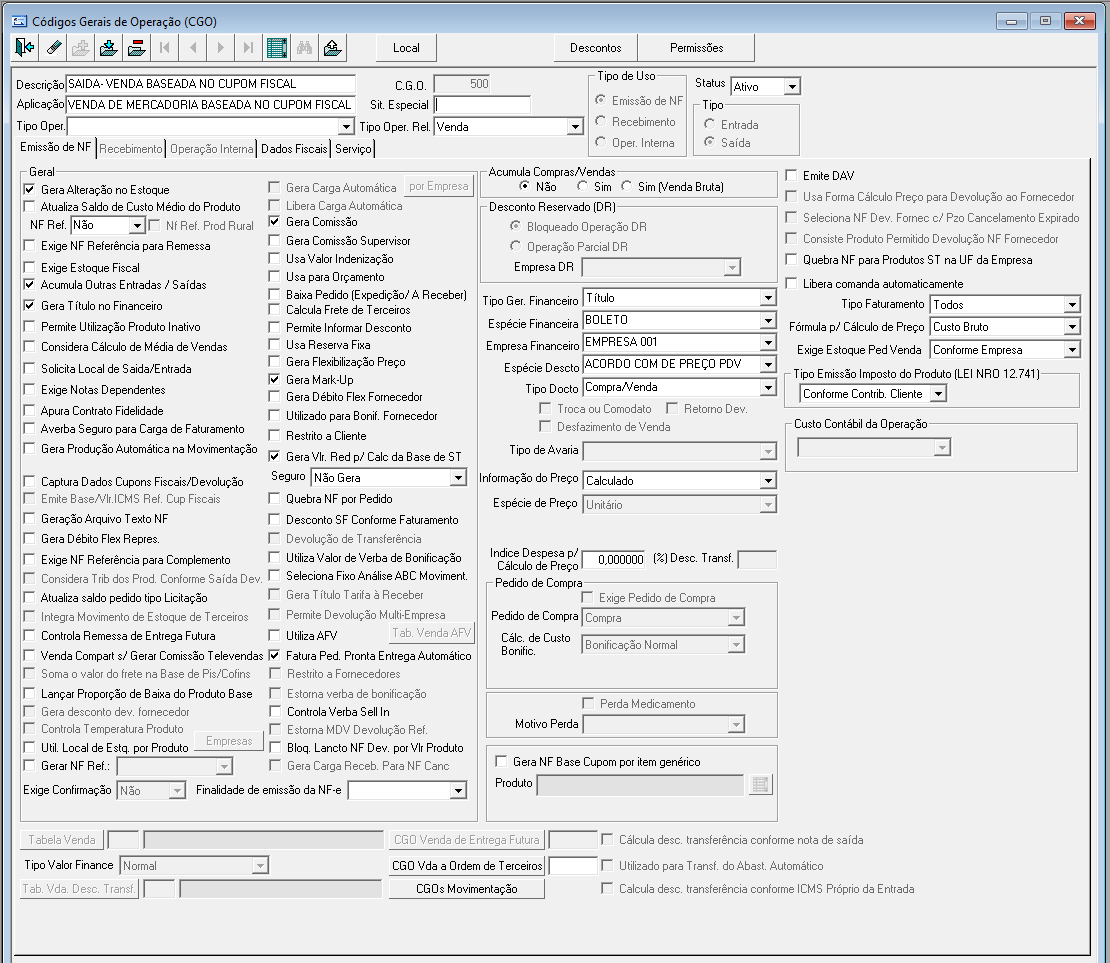
Task: Go to next record arrow
Action: (x=220, y=48)
